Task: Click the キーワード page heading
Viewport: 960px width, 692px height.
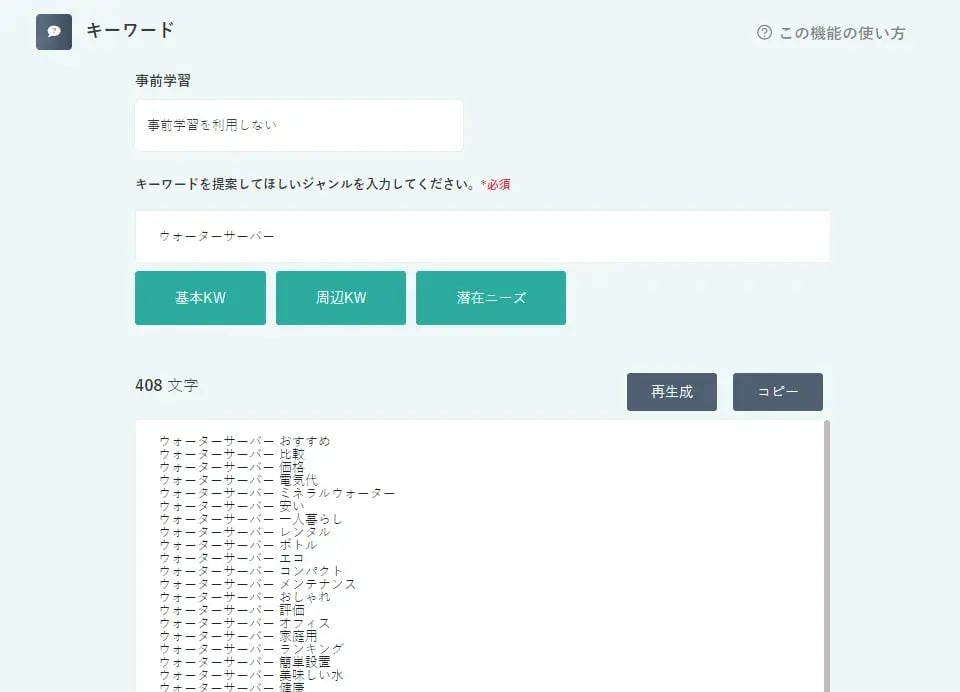Action: [x=130, y=30]
